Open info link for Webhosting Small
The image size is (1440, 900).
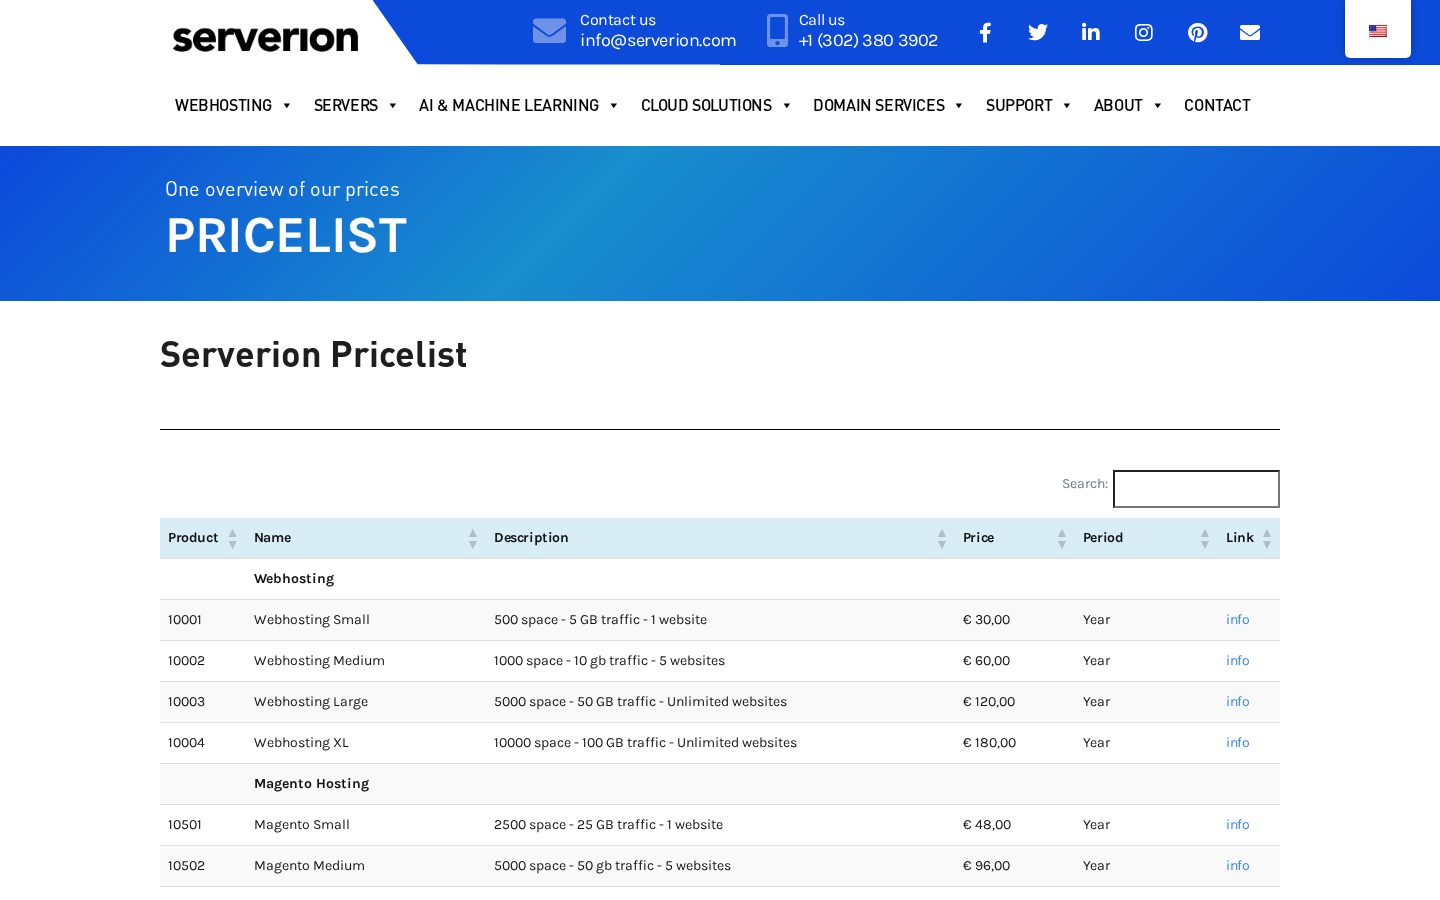pos(1237,620)
